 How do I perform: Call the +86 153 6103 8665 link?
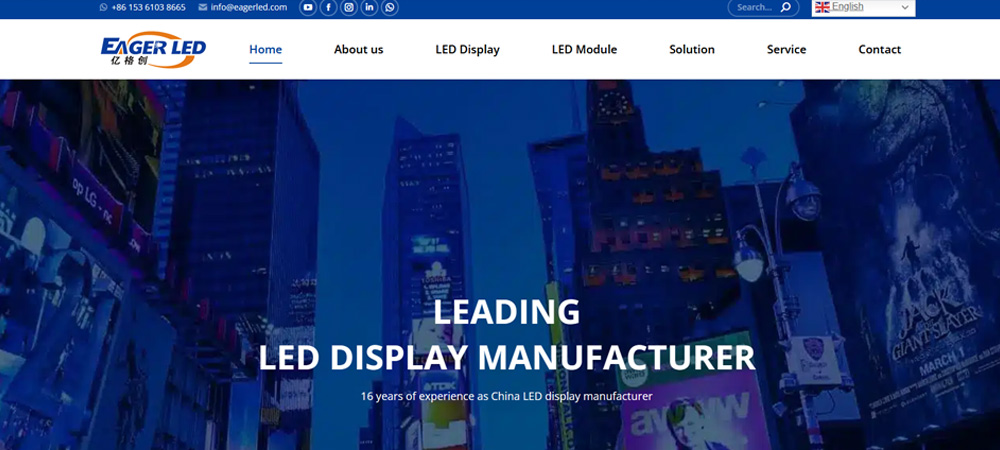(149, 8)
